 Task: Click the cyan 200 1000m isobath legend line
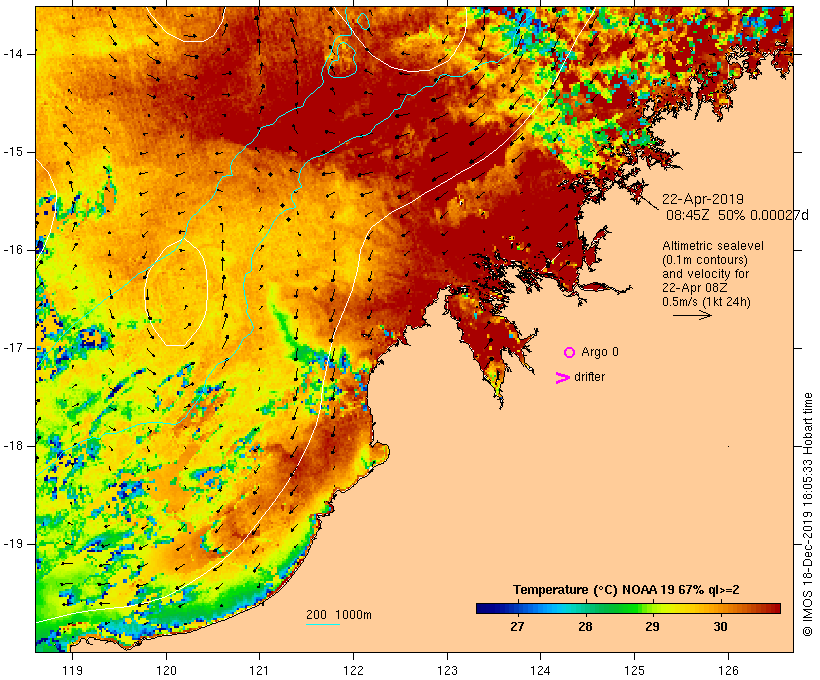pyautogui.click(x=323, y=624)
